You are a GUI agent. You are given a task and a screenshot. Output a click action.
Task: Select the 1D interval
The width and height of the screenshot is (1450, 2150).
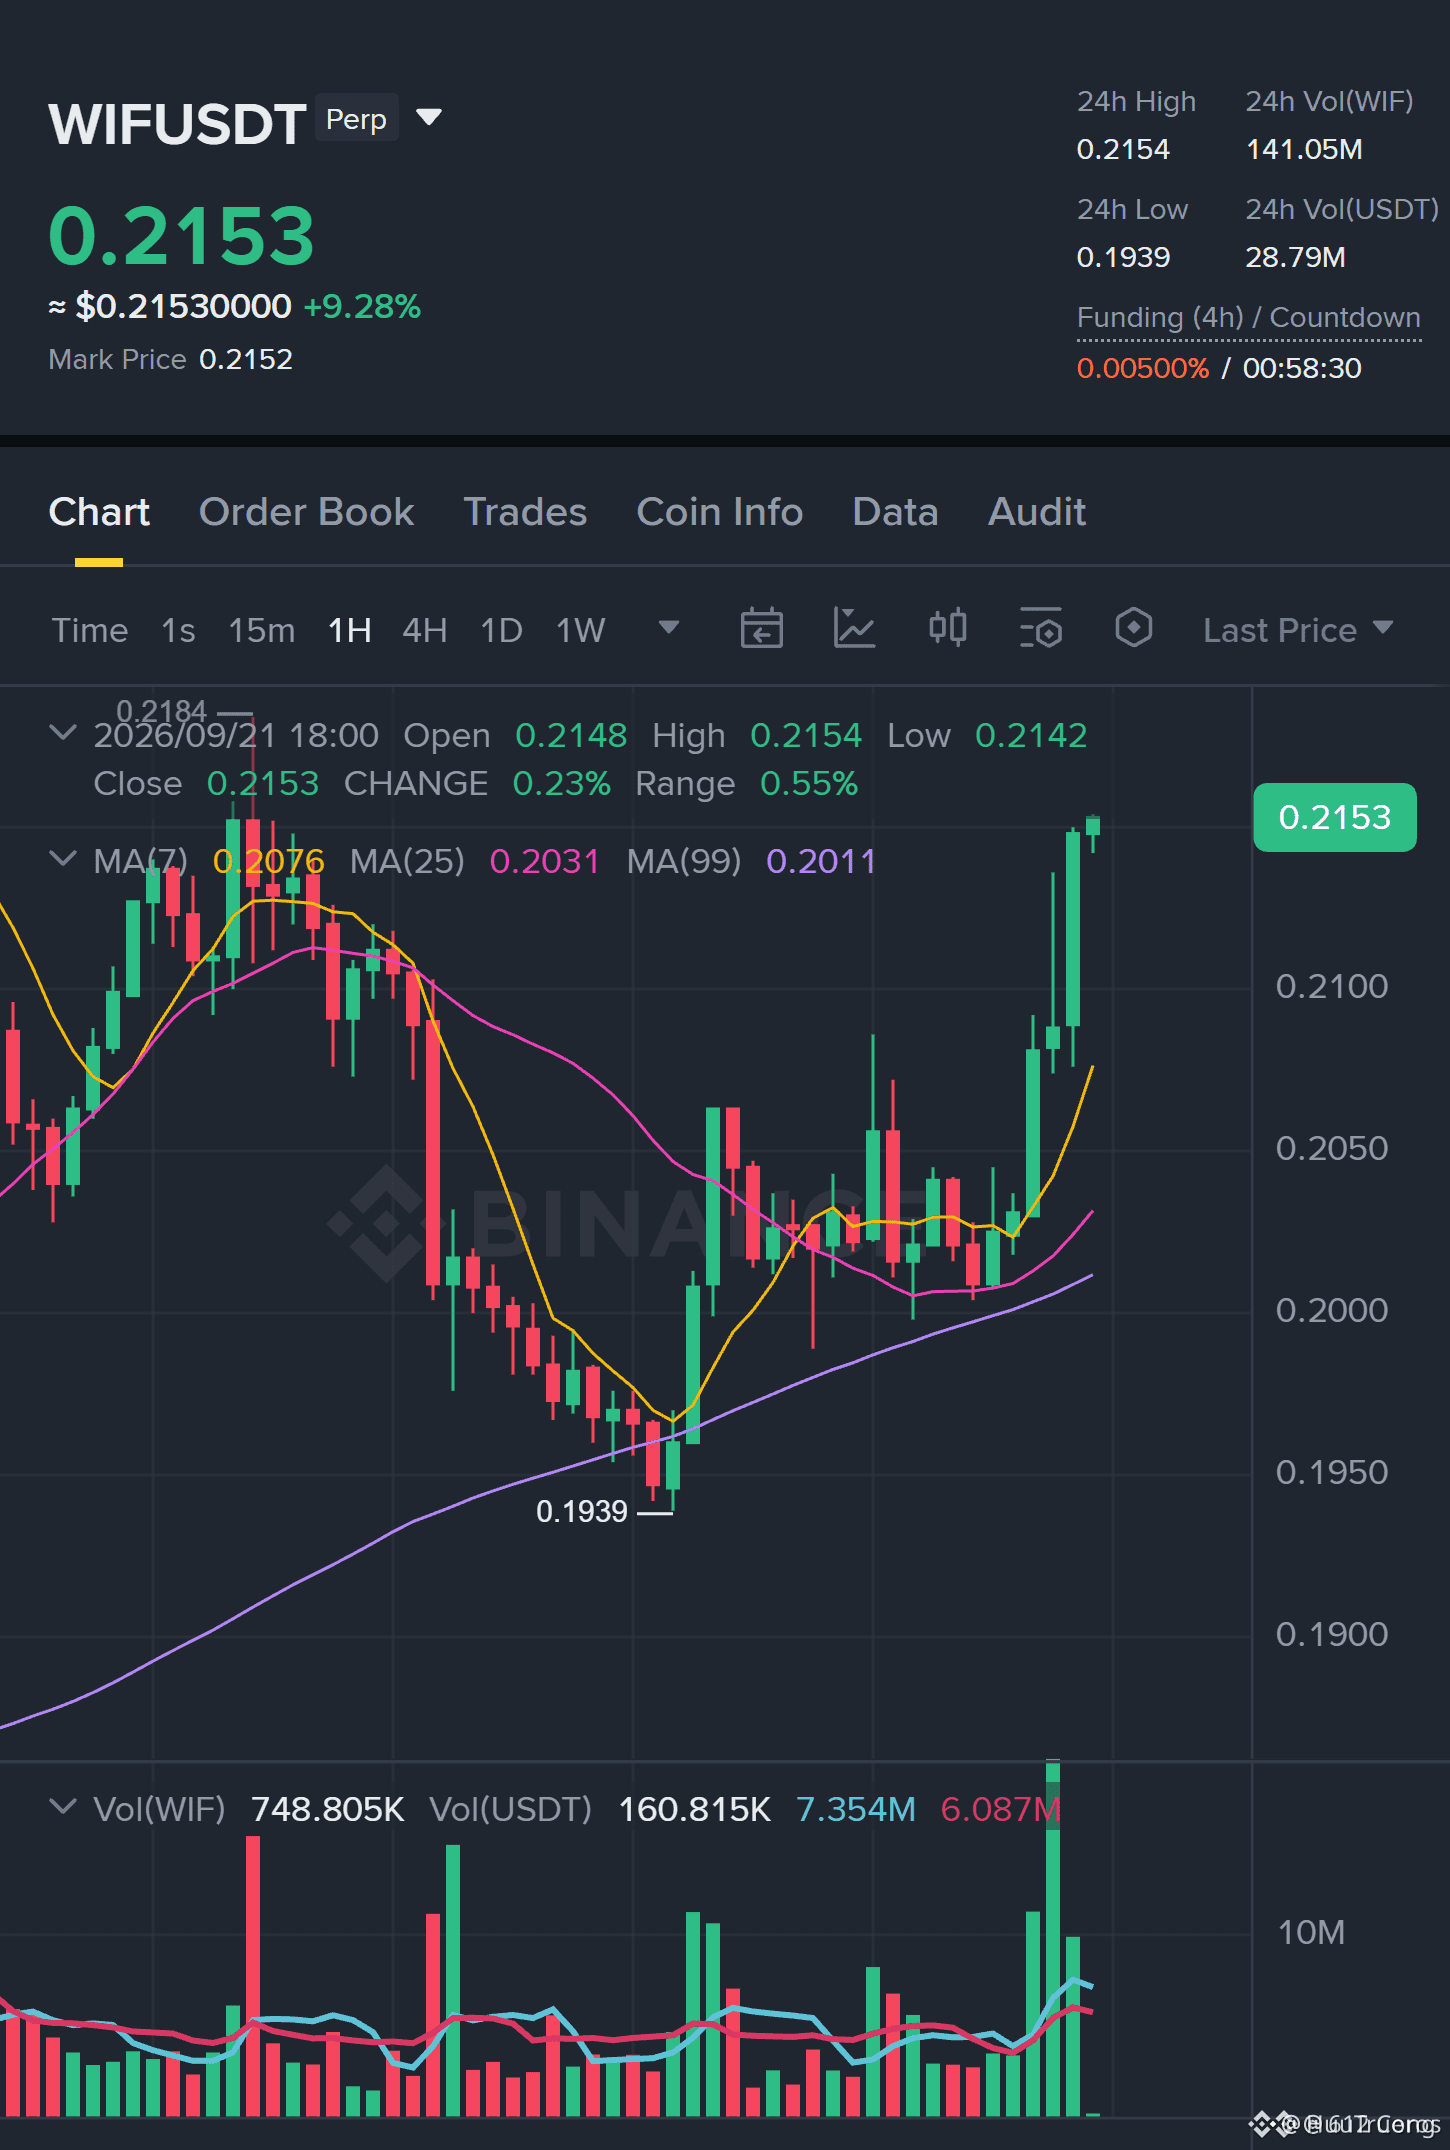[502, 630]
